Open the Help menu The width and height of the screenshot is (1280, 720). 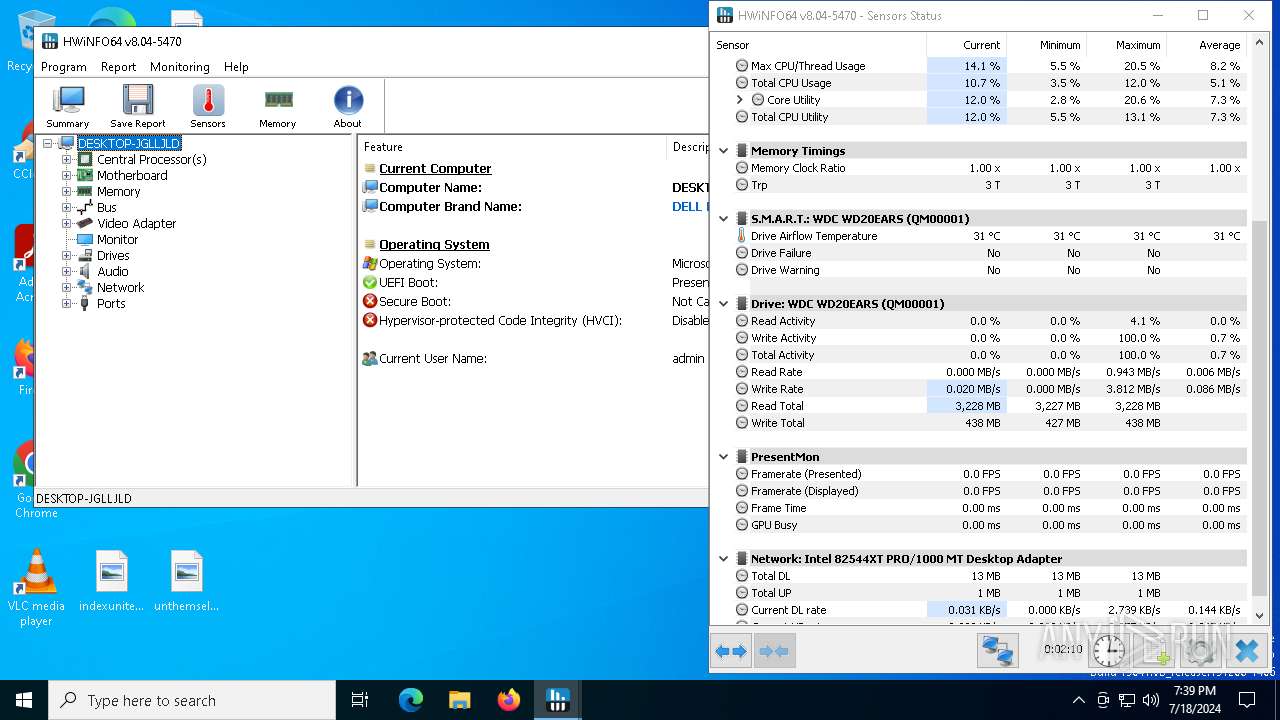click(236, 67)
